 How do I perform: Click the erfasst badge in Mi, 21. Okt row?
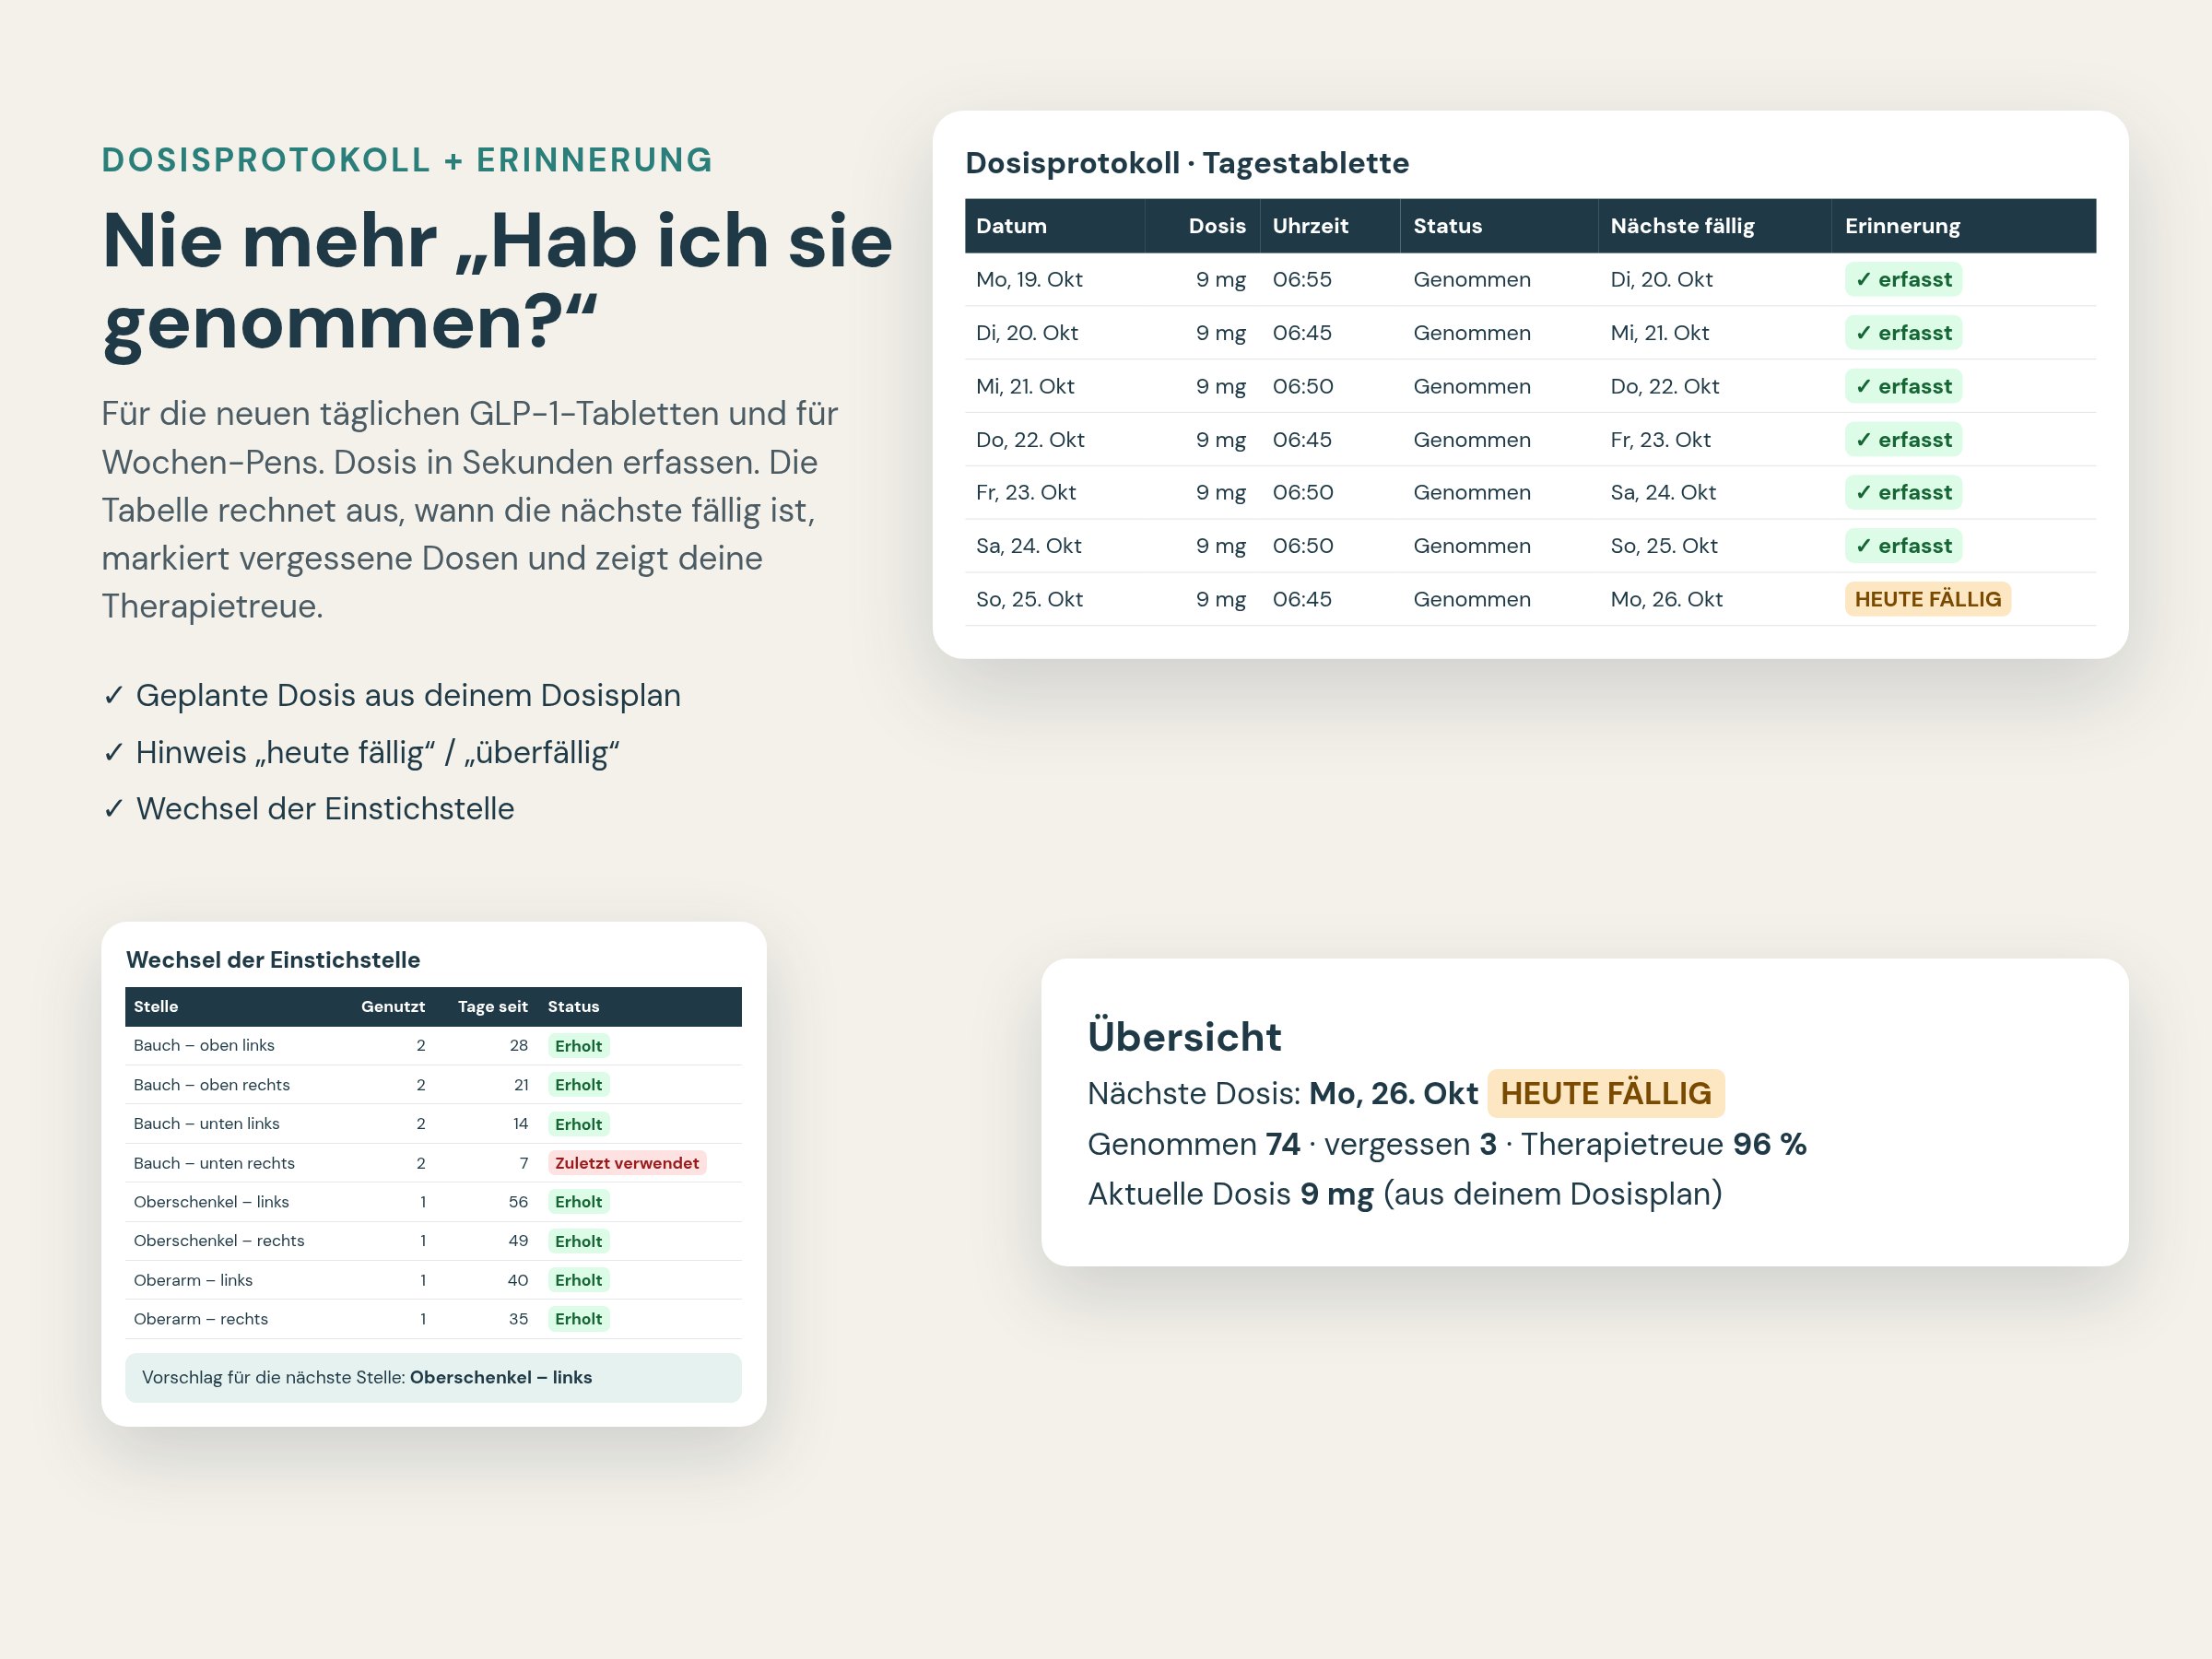[x=1903, y=386]
